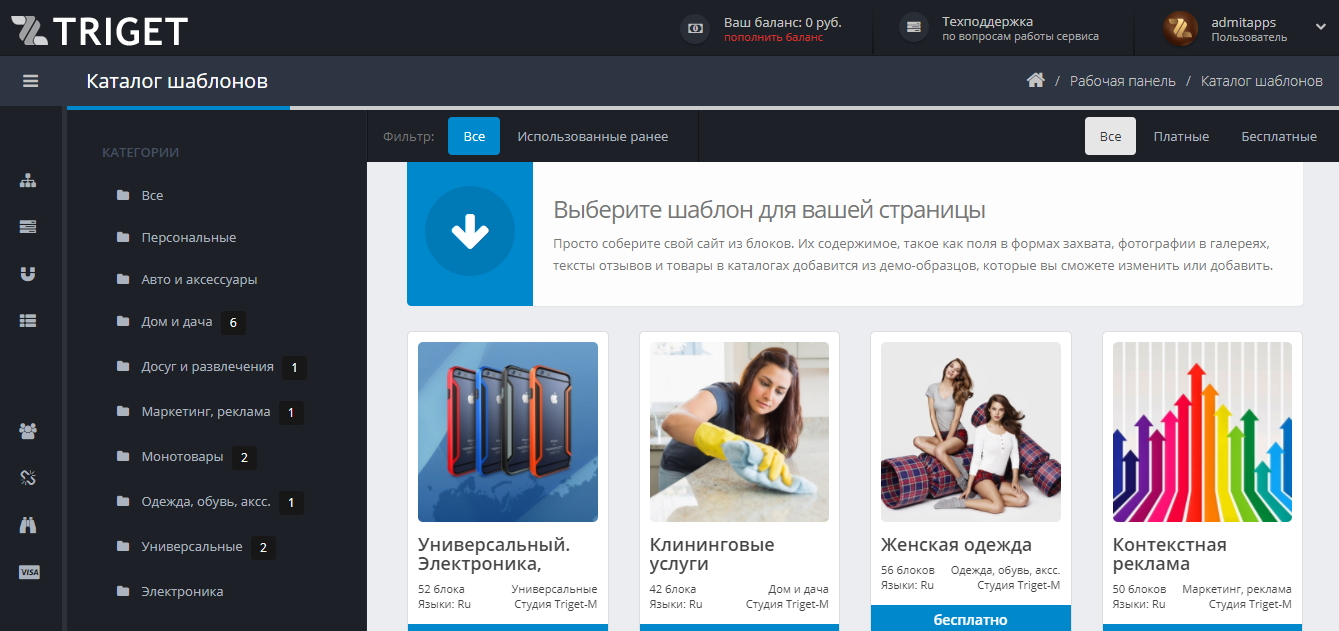Open "Рабочая панель" in the breadcrumb
This screenshot has height=631, width=1339.
pos(1121,80)
